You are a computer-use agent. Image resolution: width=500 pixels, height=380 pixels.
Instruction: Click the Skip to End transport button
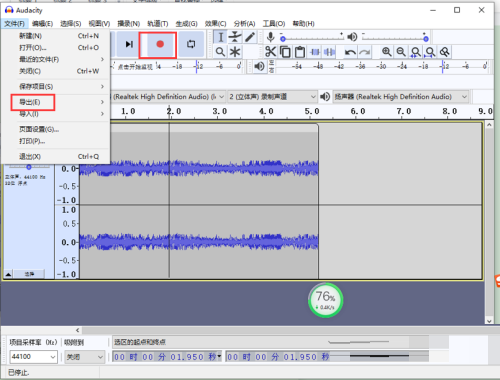129,44
